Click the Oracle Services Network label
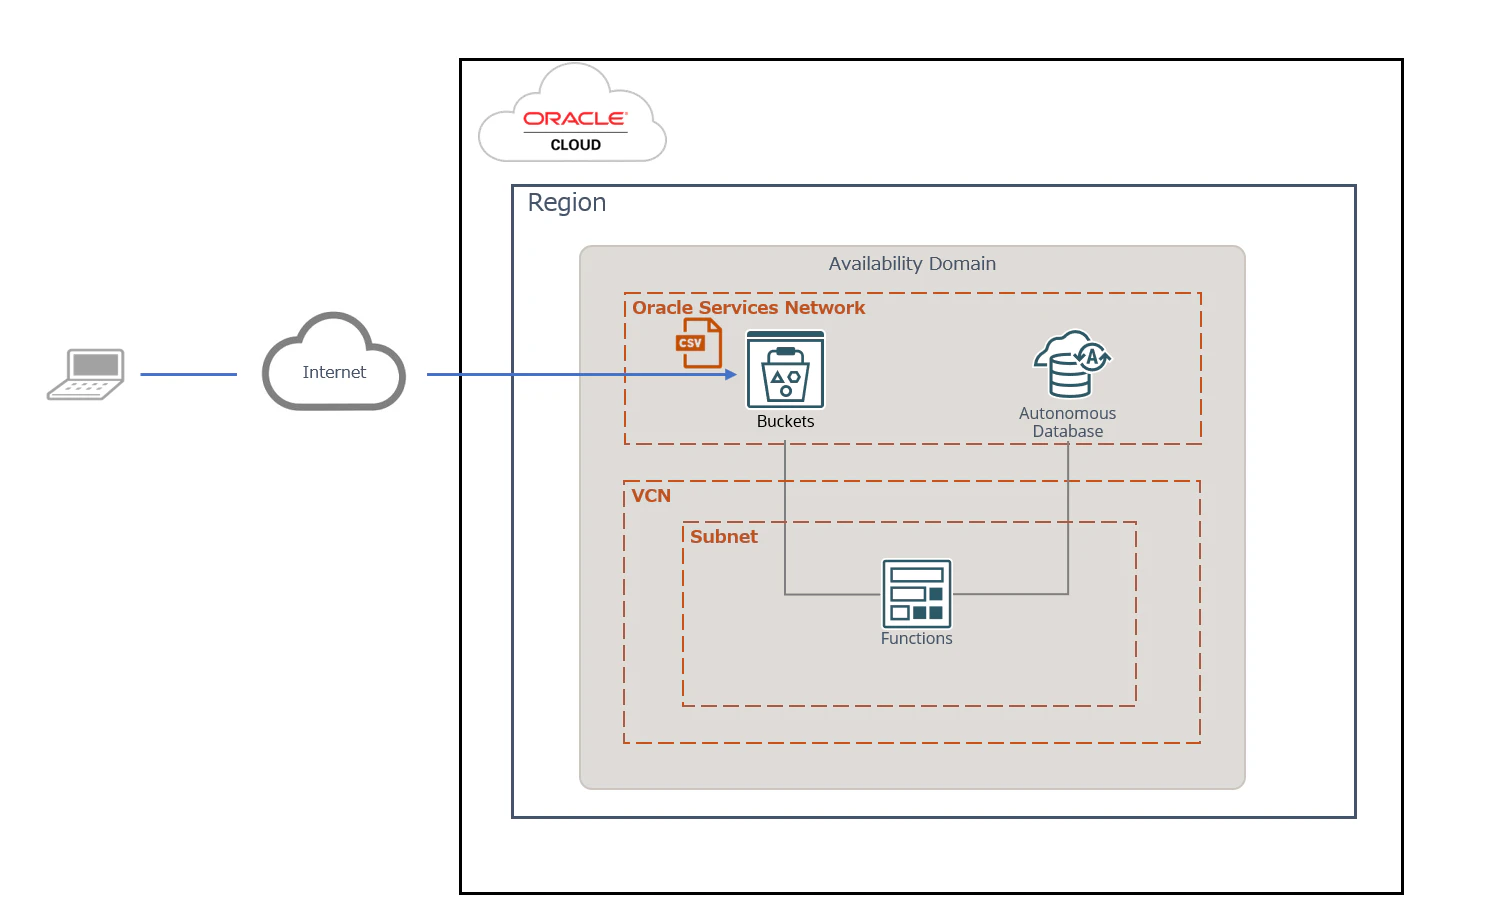Screen dimensions: 1505x918 (x=748, y=308)
